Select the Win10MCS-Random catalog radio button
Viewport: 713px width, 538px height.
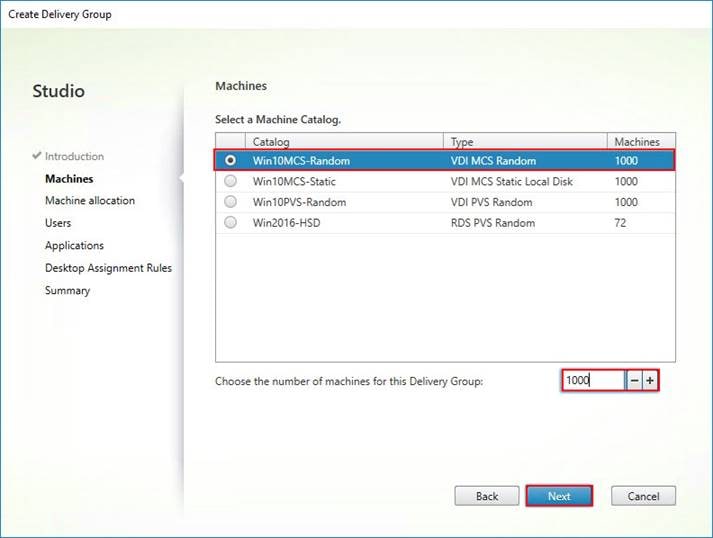(231, 160)
